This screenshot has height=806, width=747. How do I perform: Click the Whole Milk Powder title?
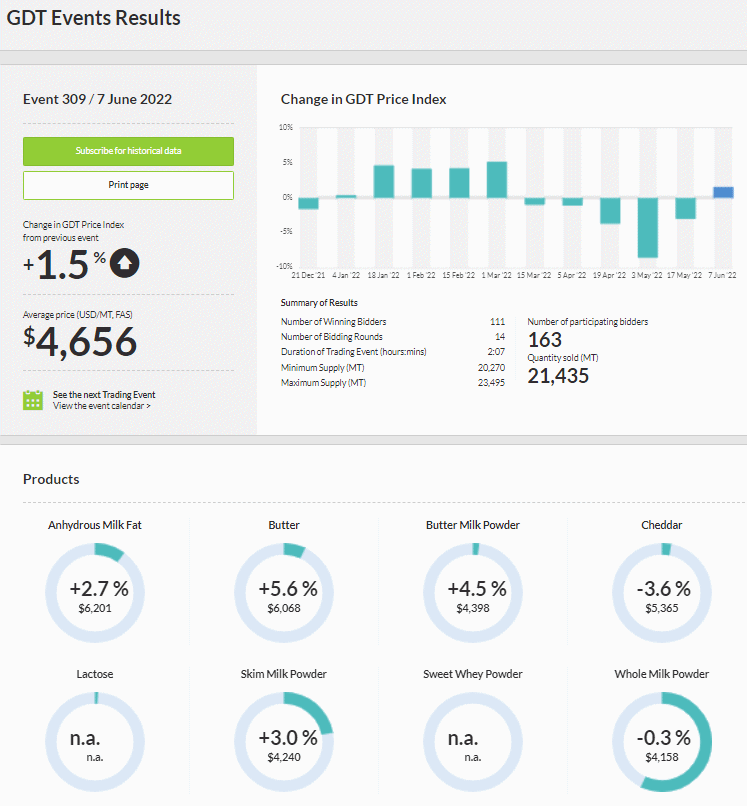(x=662, y=674)
